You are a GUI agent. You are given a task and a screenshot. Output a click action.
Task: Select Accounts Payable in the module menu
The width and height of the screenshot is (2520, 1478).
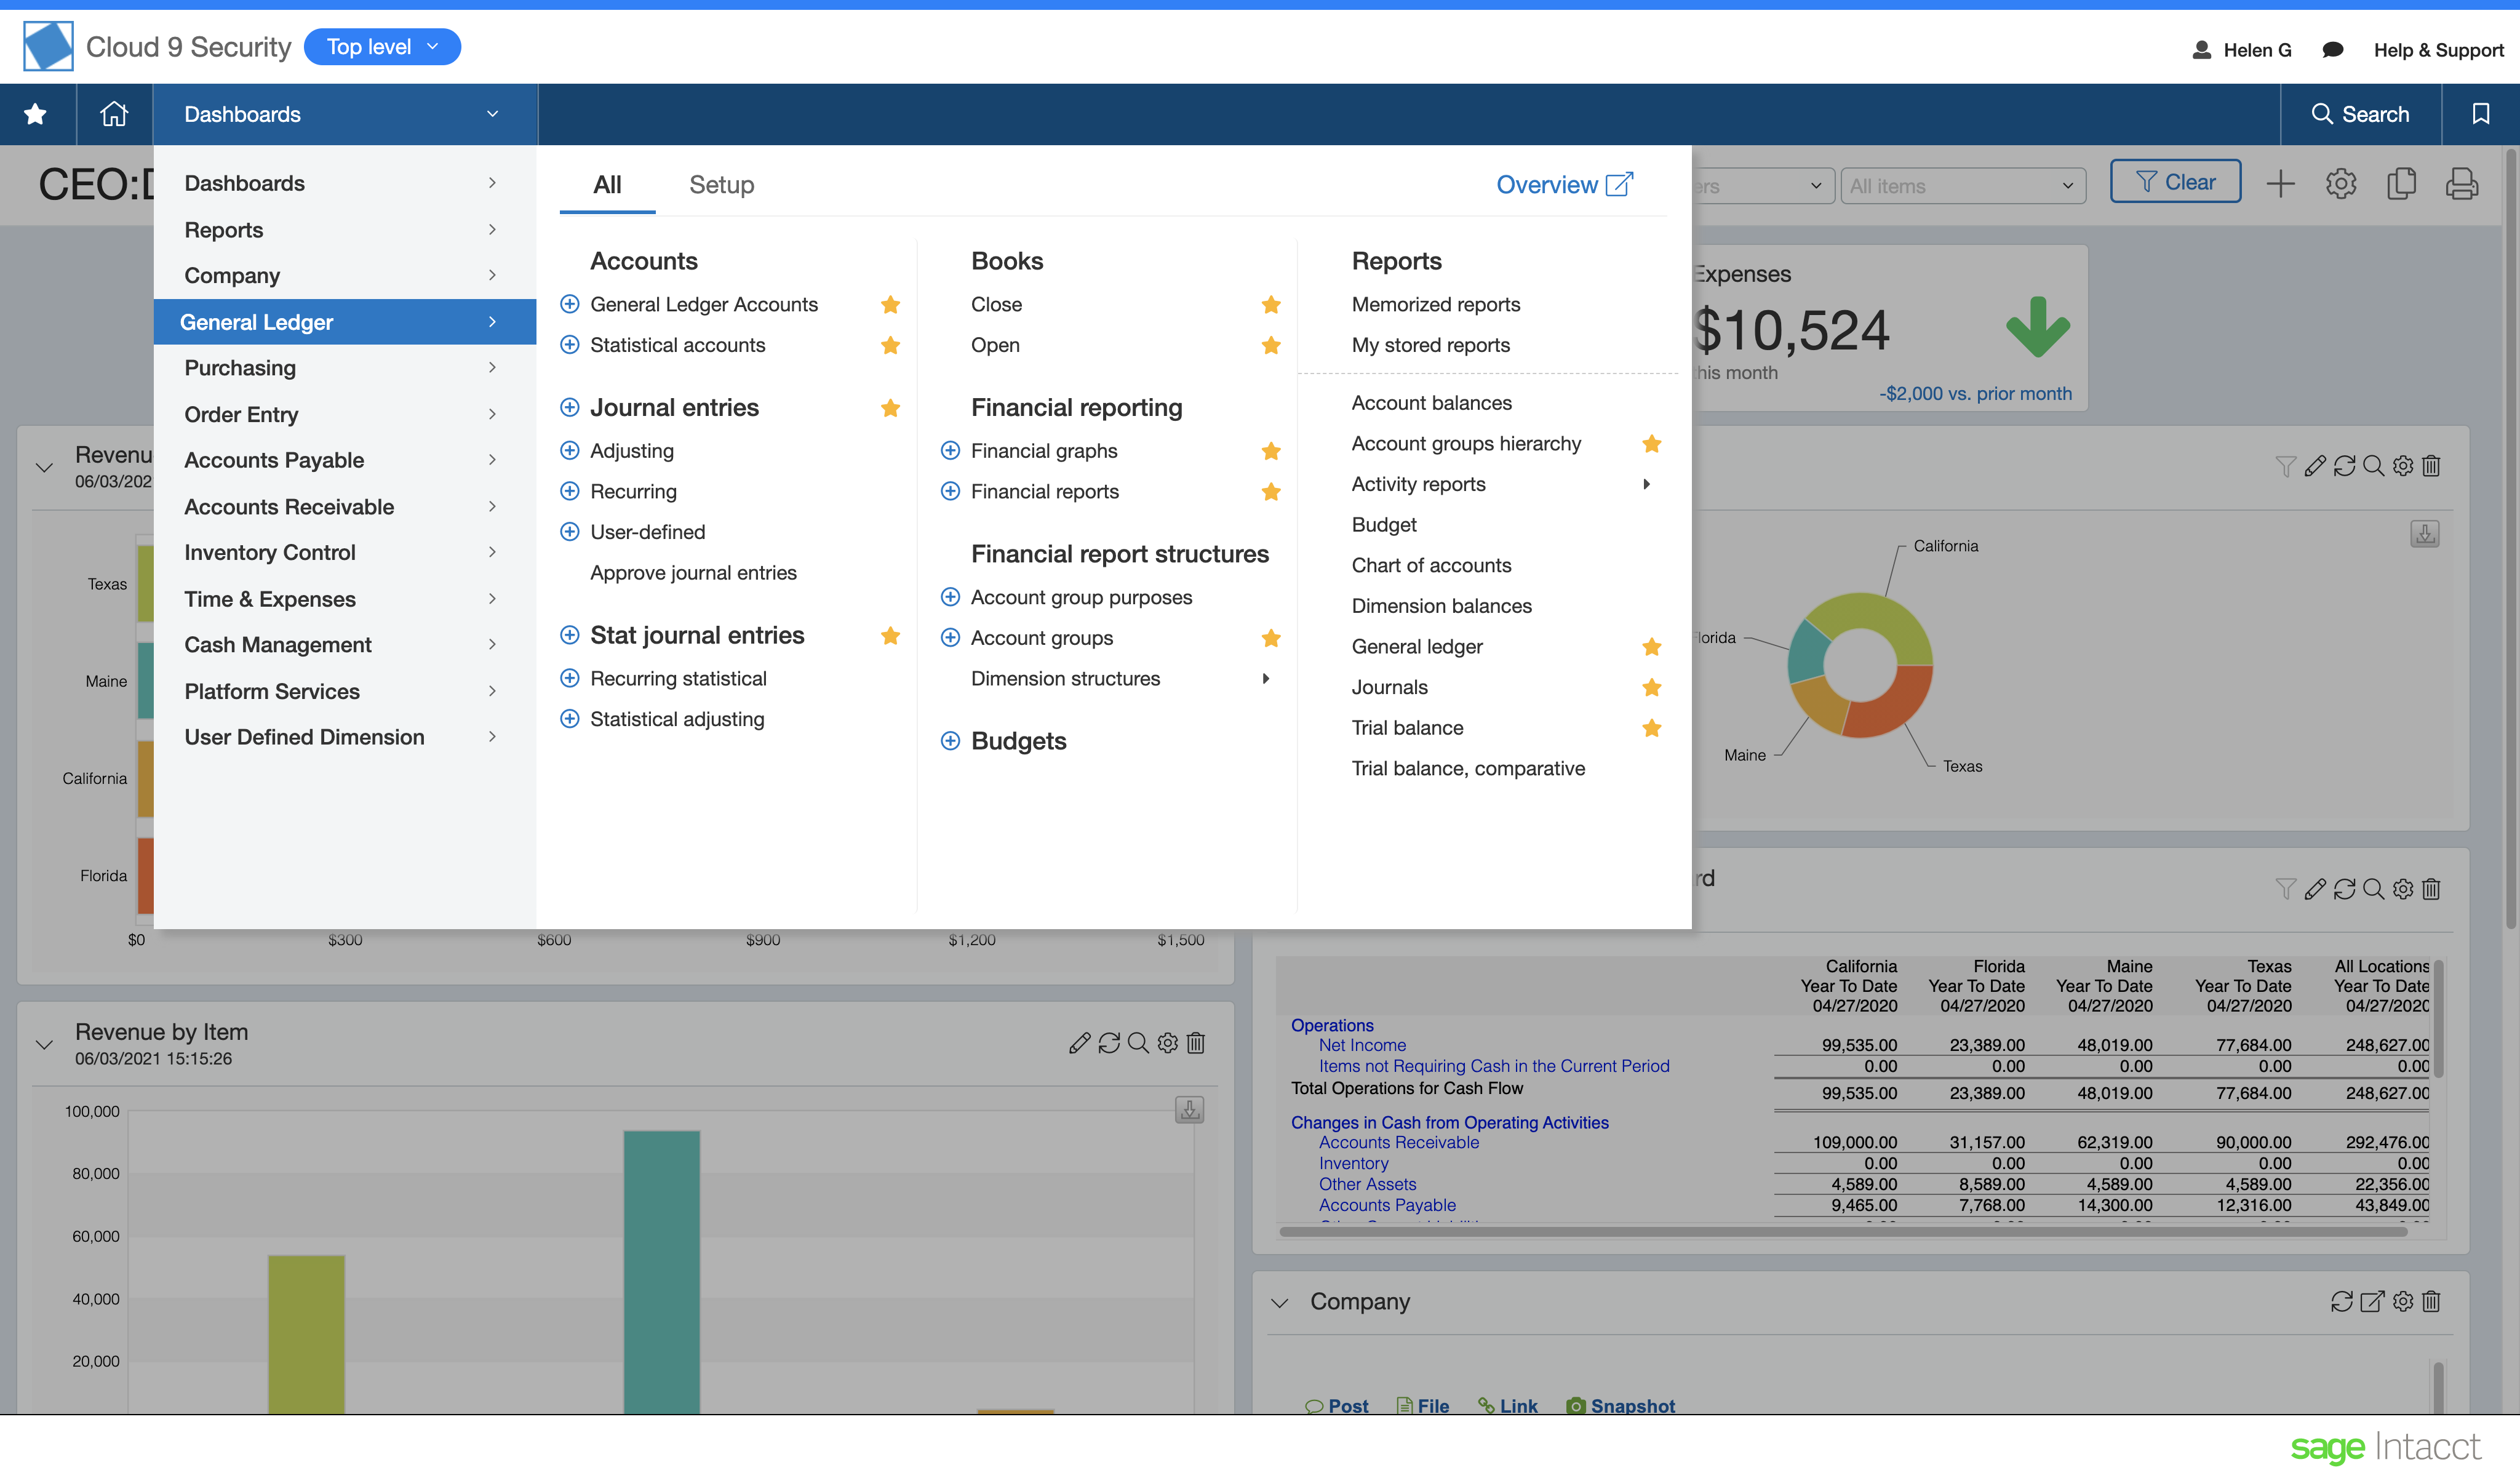[x=274, y=460]
